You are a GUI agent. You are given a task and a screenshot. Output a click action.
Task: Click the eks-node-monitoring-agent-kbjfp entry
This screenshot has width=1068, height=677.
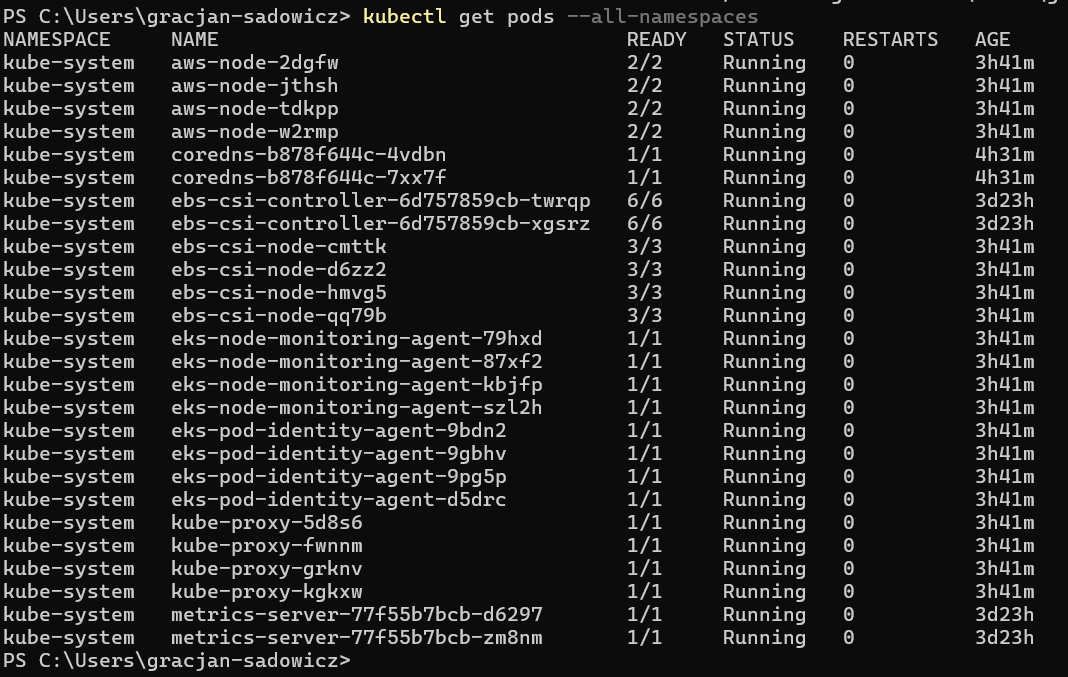356,385
